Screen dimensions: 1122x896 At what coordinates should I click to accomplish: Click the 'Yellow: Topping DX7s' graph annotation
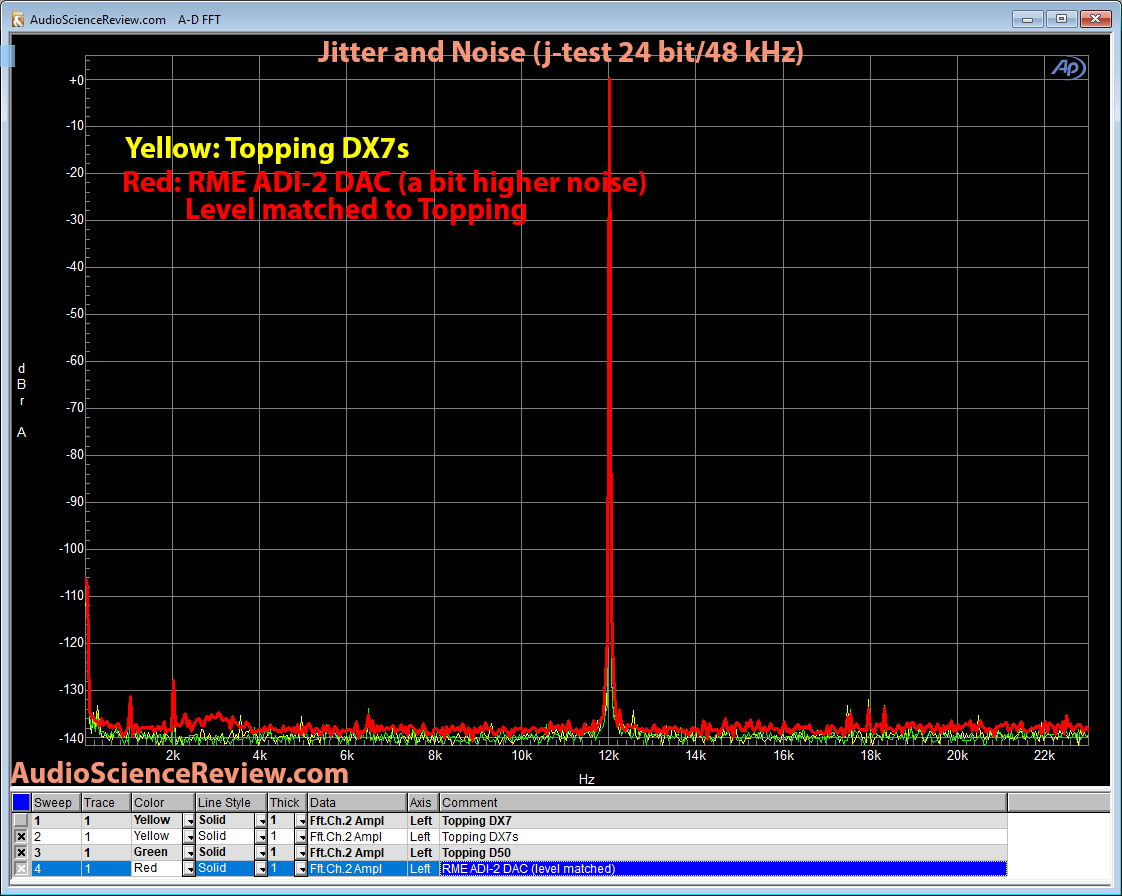tap(267, 148)
